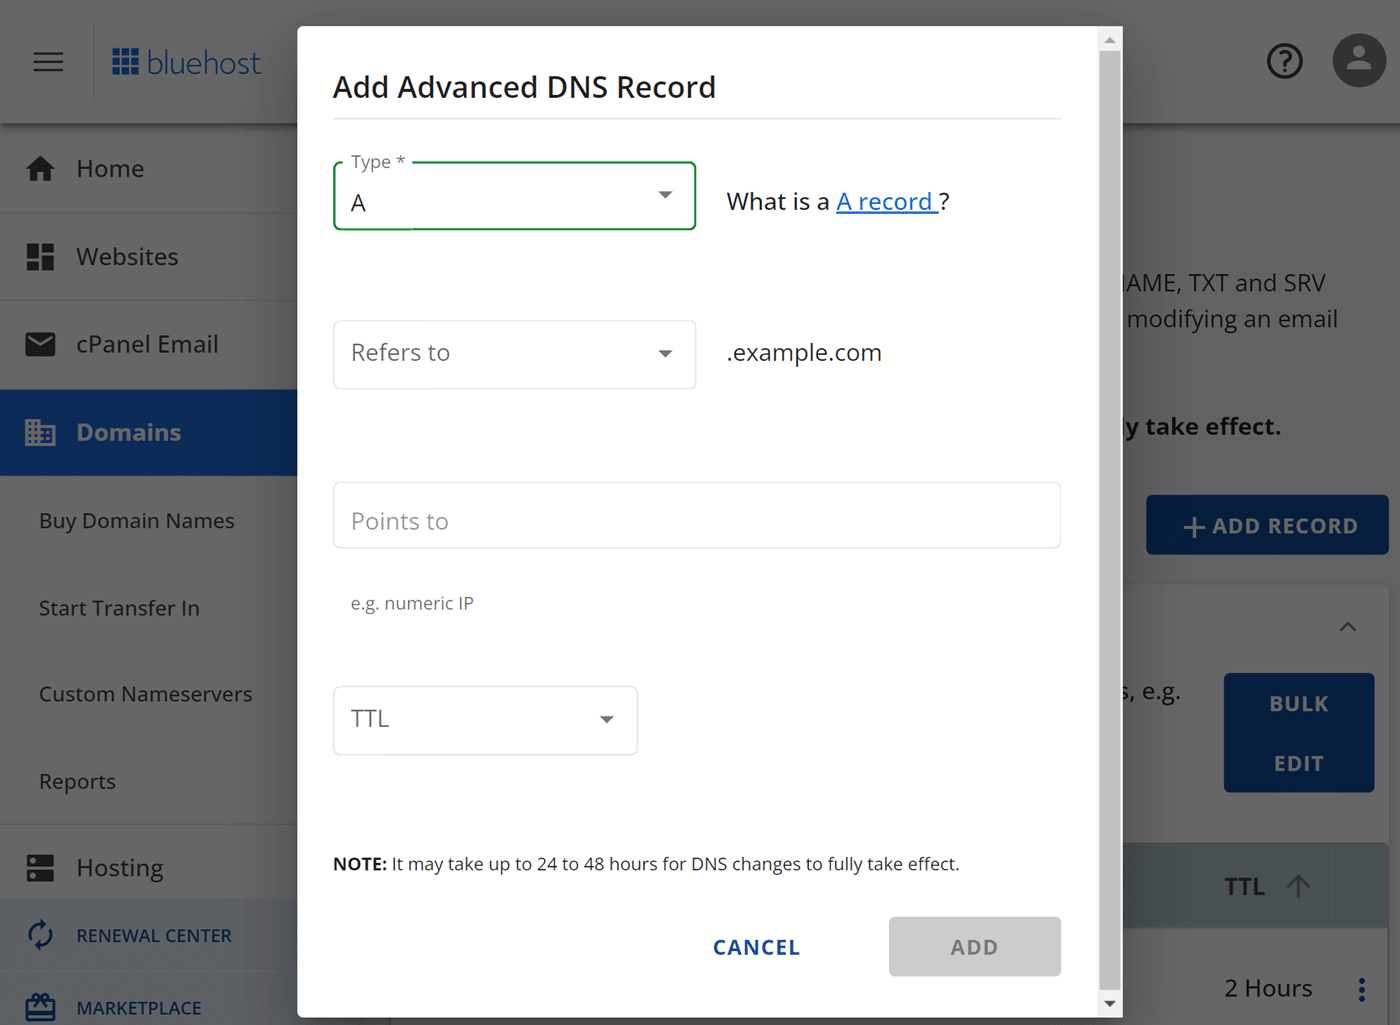Collapse the records section with the chevron
1400x1025 pixels.
[1348, 626]
